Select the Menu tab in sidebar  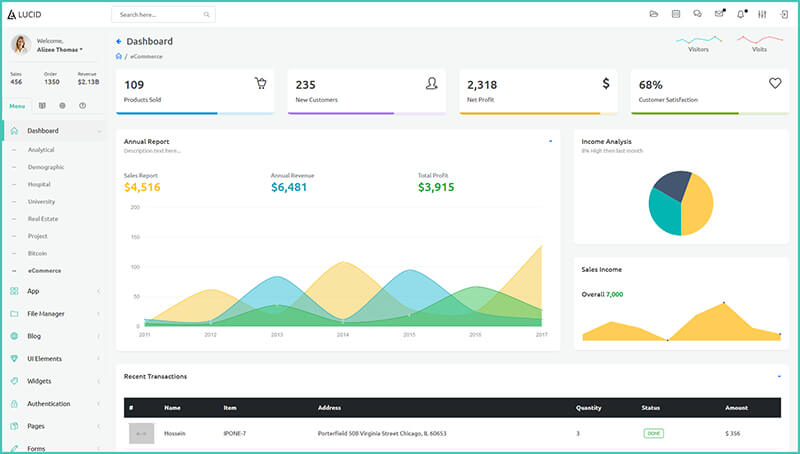point(17,106)
